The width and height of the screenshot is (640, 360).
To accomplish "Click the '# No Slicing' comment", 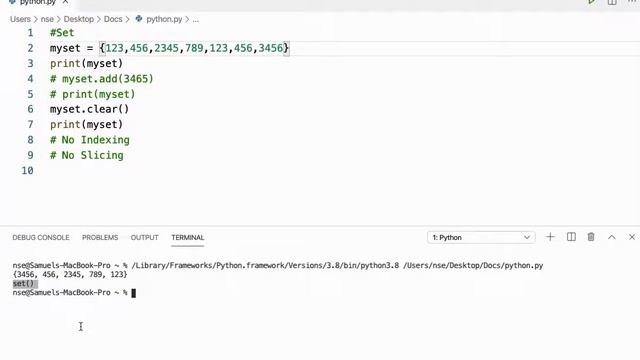I will click(x=87, y=155).
